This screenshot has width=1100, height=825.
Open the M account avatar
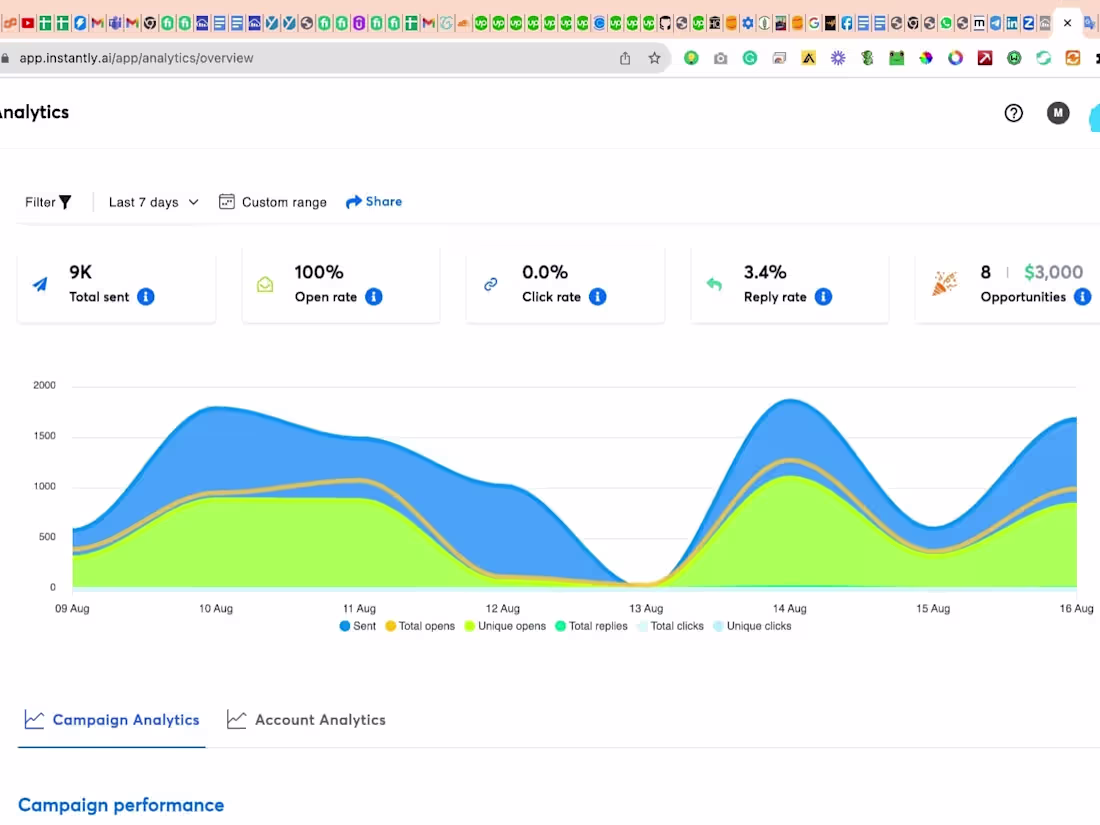tap(1057, 112)
